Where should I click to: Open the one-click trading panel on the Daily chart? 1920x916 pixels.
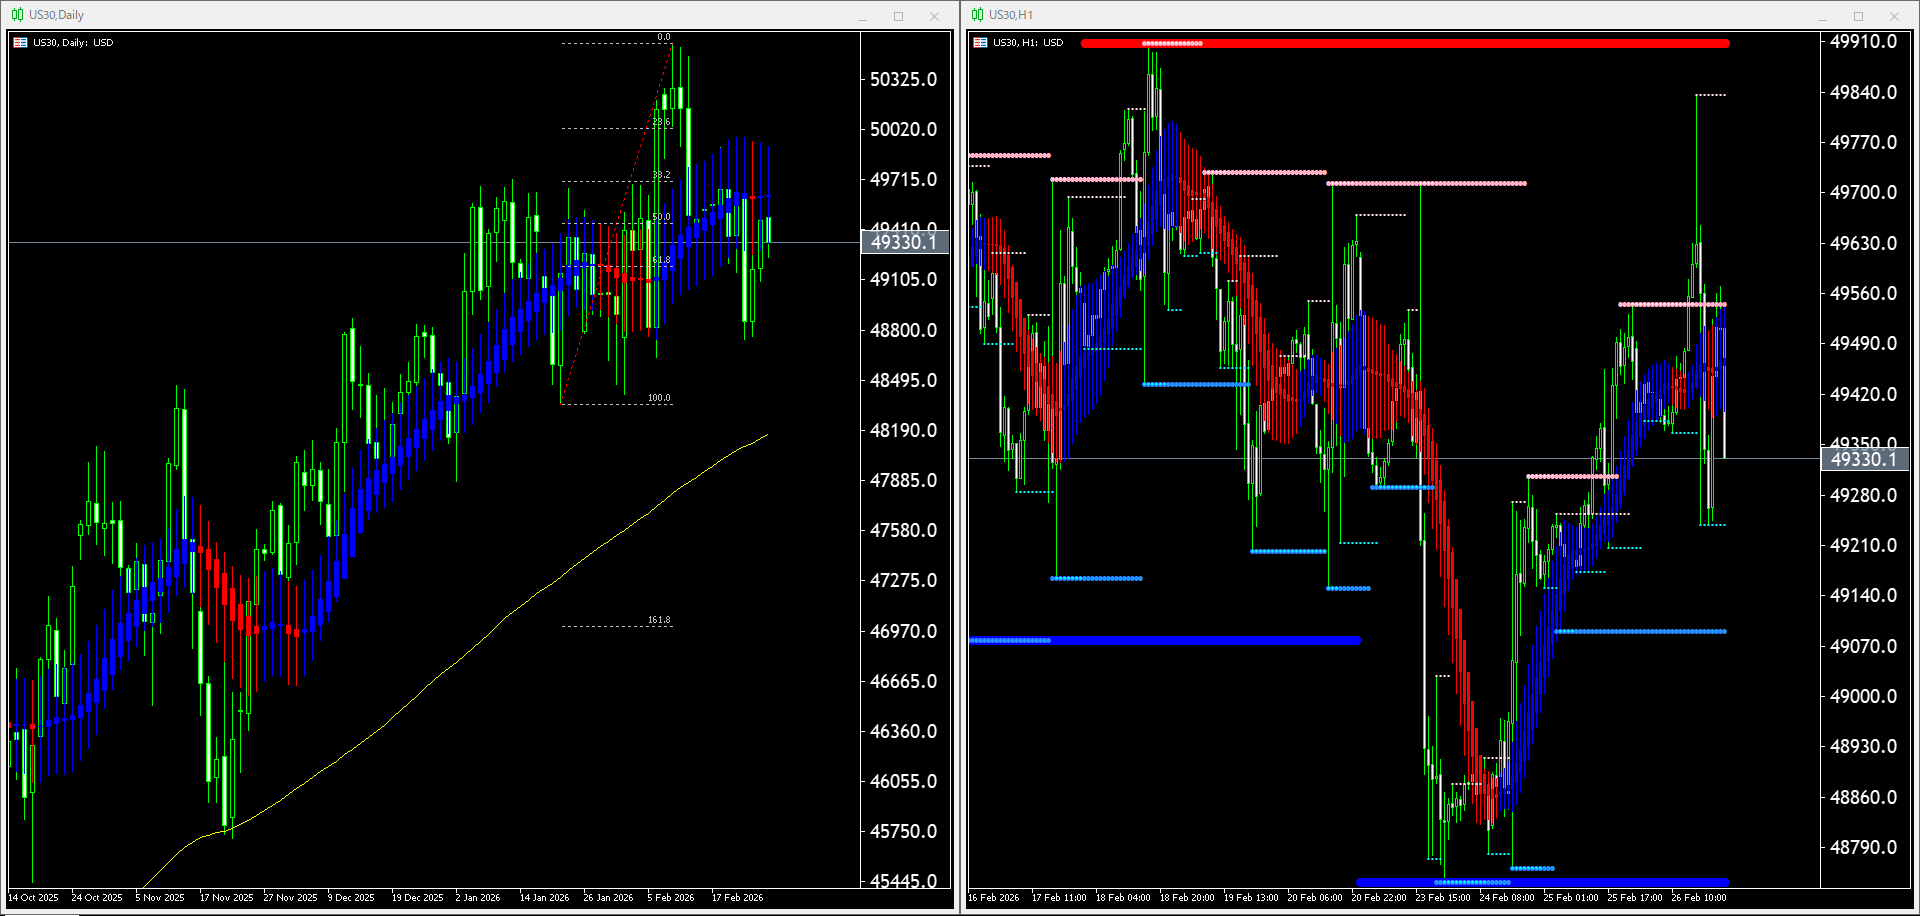[20, 43]
